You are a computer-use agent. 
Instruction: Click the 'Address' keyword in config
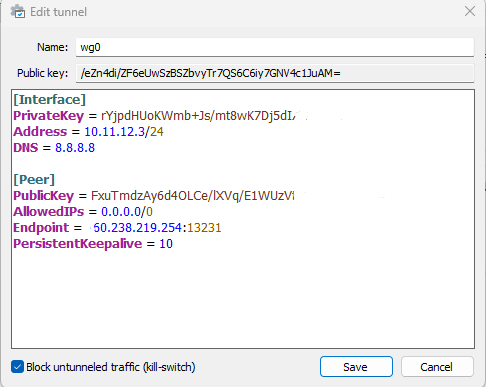[x=40, y=132]
